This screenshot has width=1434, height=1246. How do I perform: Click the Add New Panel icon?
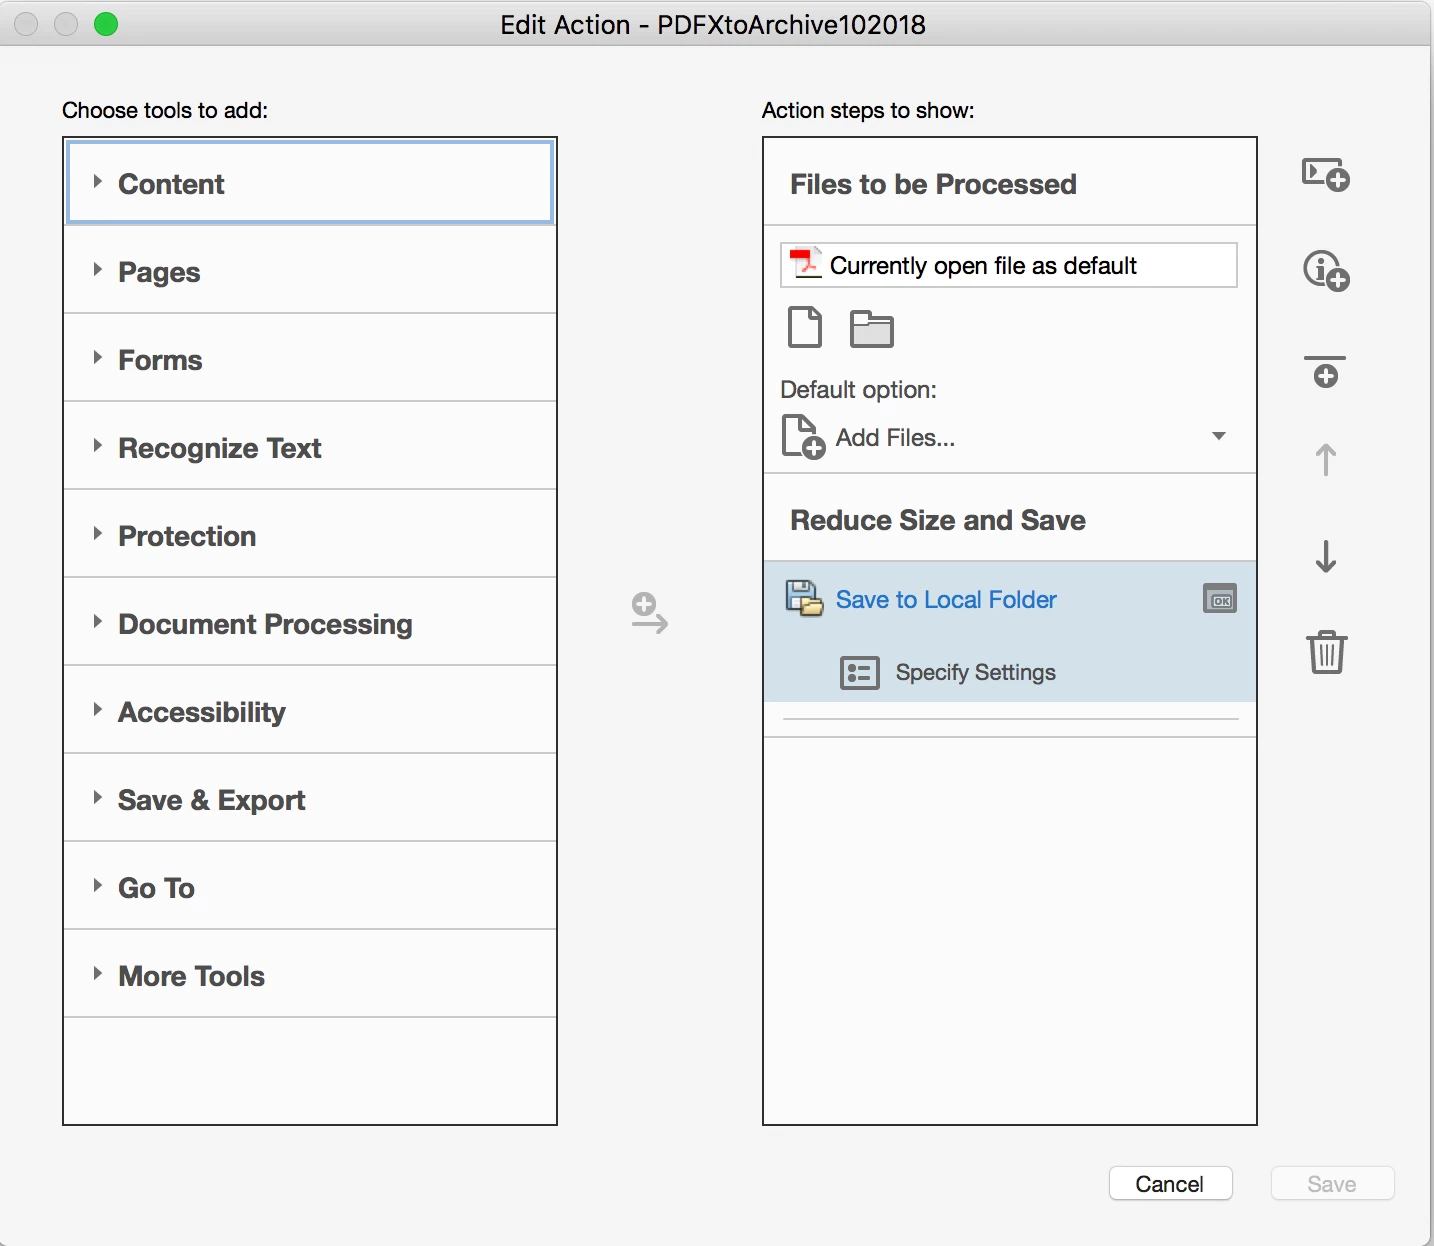1326,175
